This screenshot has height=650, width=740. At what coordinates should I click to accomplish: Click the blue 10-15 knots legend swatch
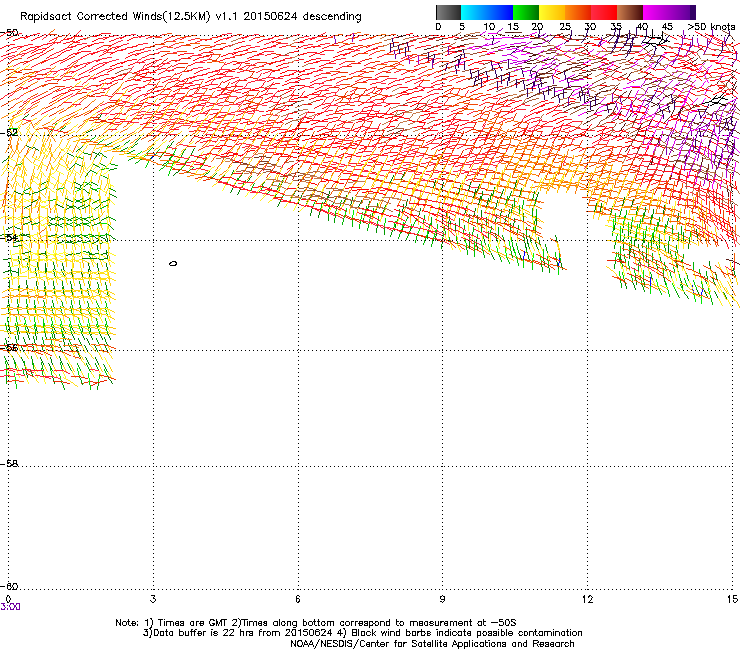pyautogui.click(x=500, y=12)
